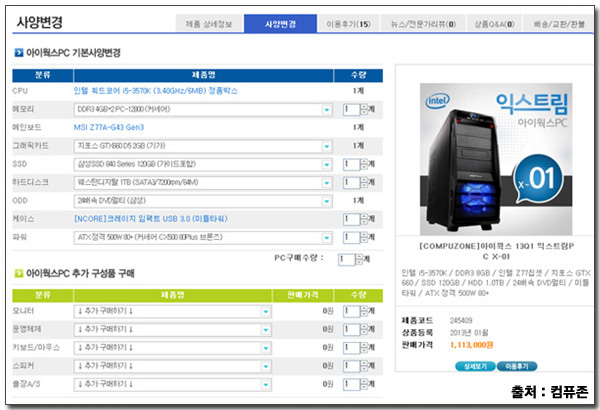Image resolution: width=600 pixels, height=410 pixels.
Task: Click the 운영체제 quantity stepper arrows
Action: tap(364, 329)
